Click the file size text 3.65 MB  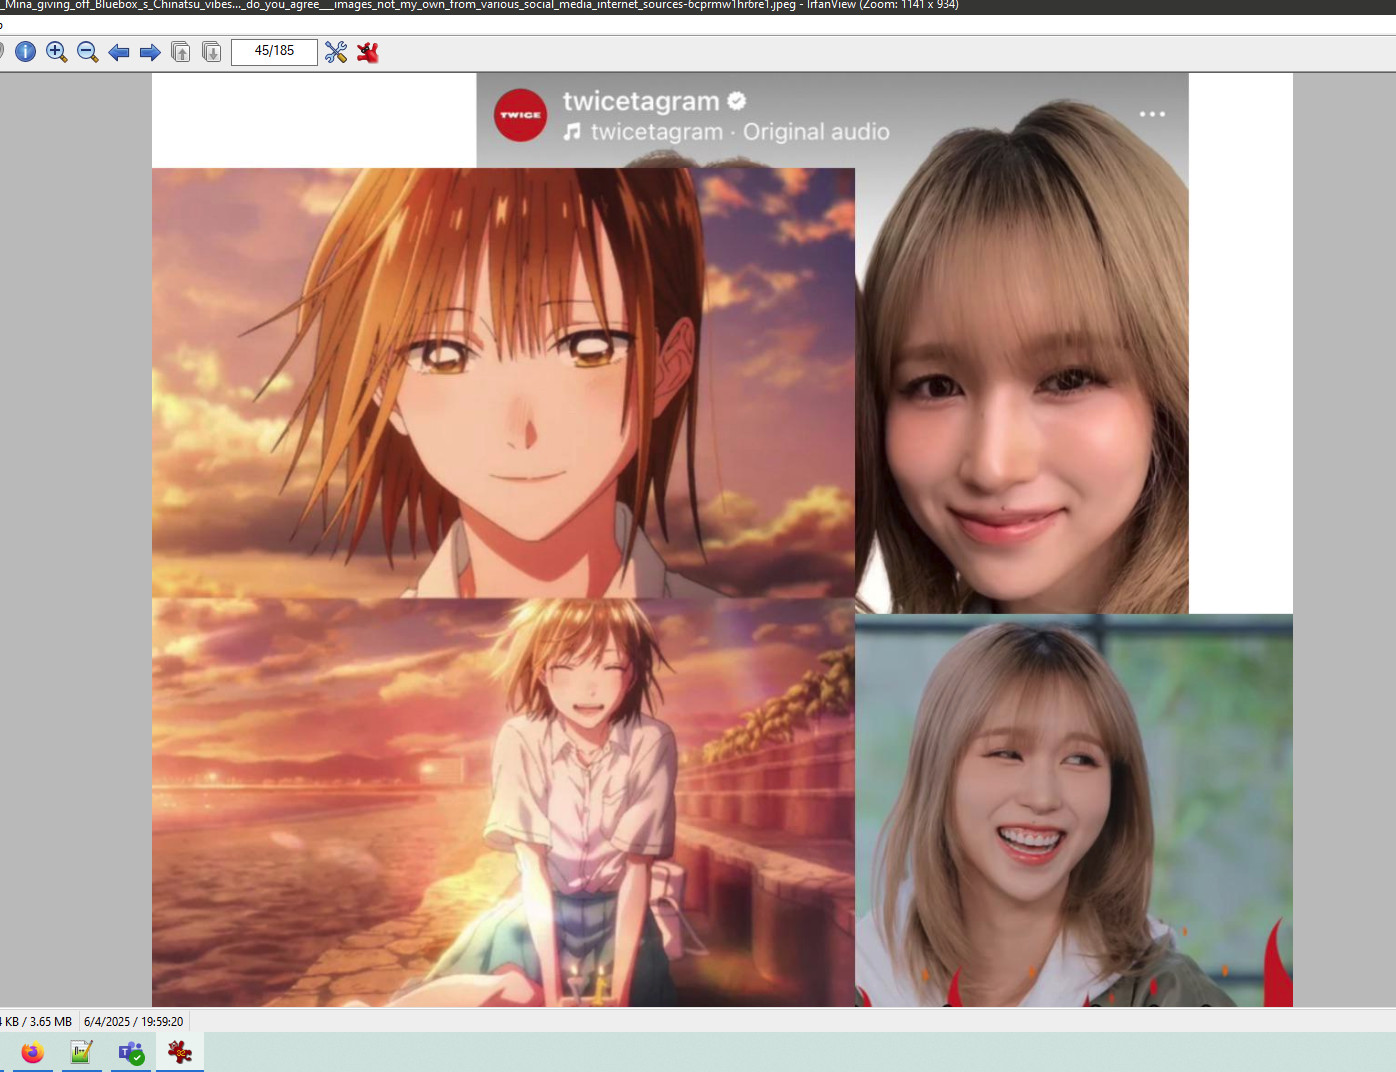coord(51,1021)
